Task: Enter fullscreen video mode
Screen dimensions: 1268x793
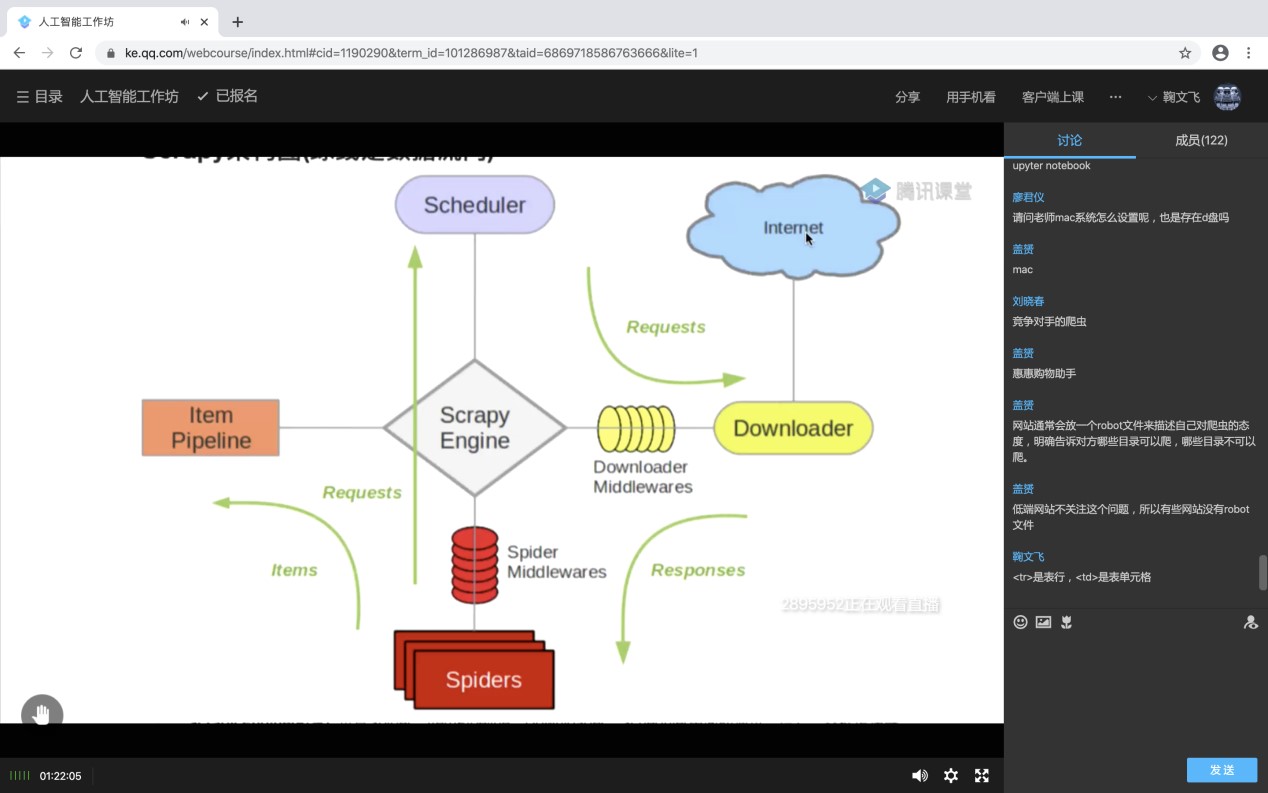Action: click(982, 775)
